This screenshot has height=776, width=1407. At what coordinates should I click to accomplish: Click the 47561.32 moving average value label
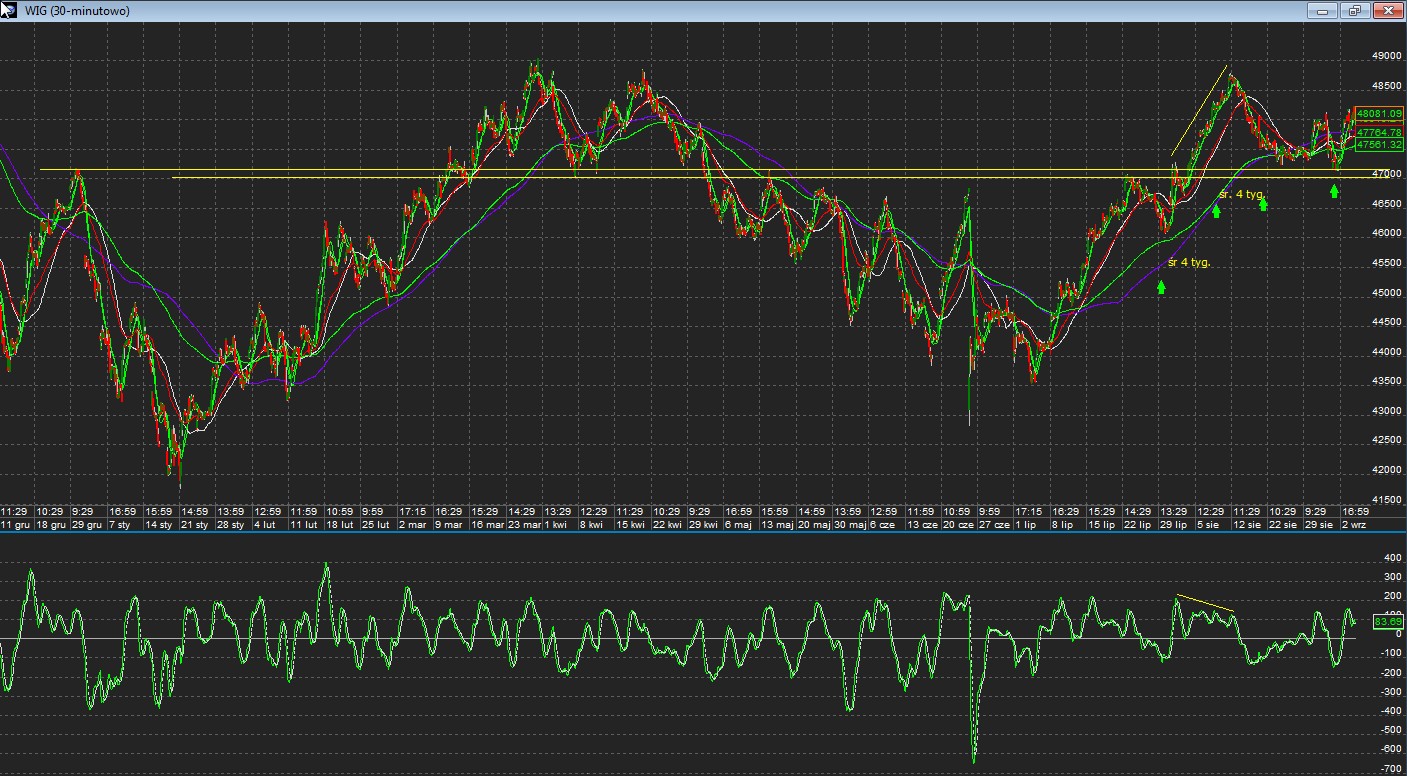(x=1379, y=145)
